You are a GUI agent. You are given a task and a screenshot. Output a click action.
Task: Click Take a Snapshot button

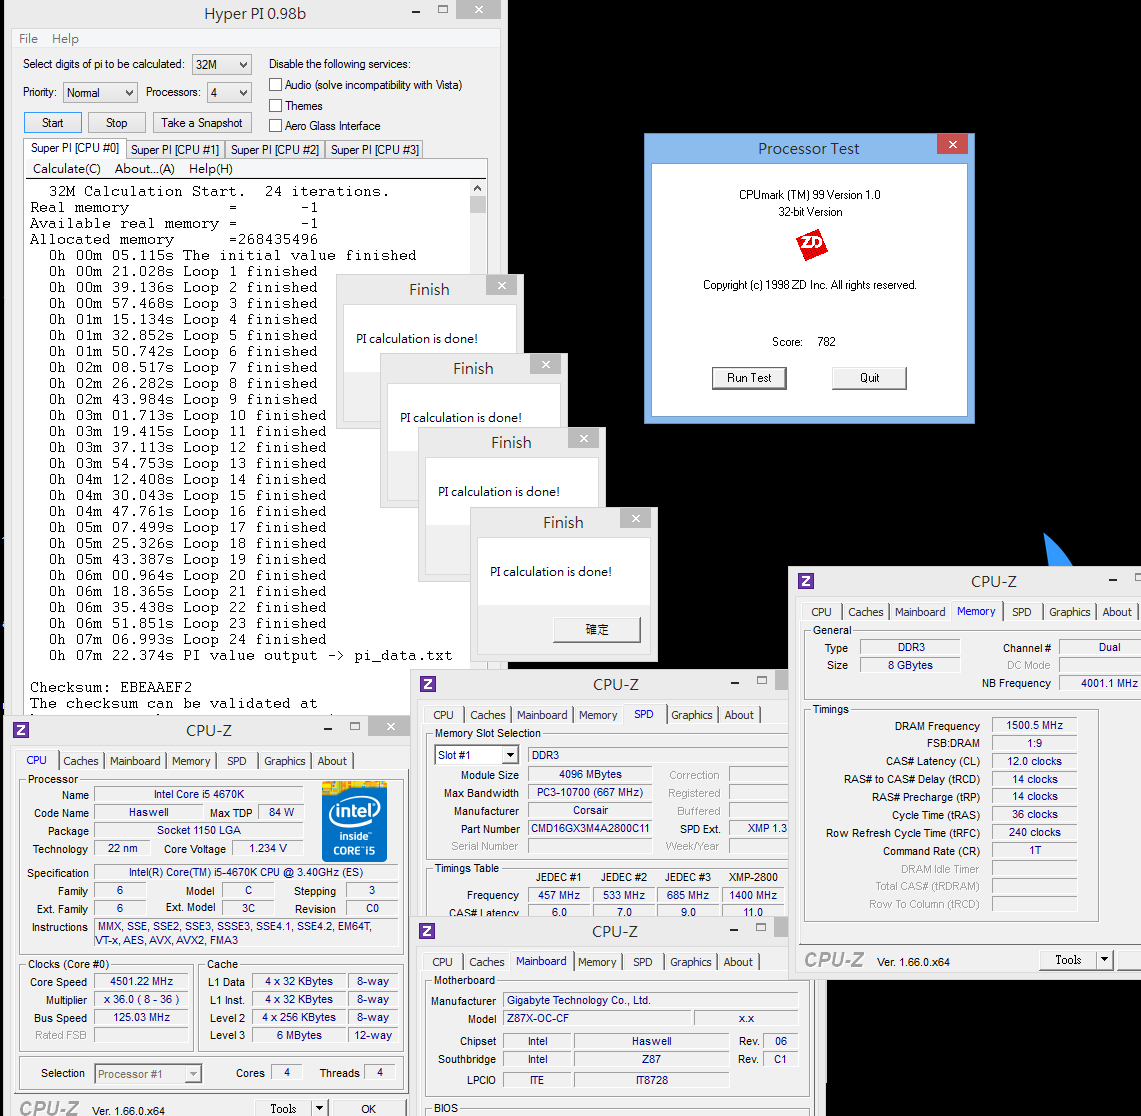tap(202, 123)
